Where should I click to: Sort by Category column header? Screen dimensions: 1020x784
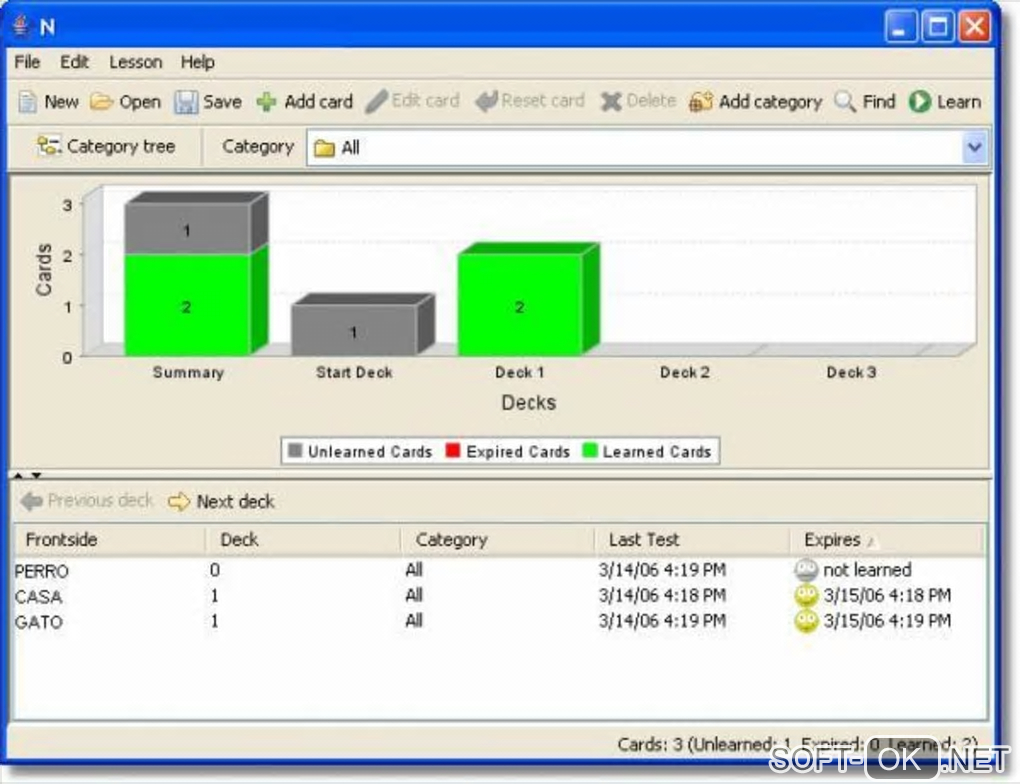[x=498, y=539]
